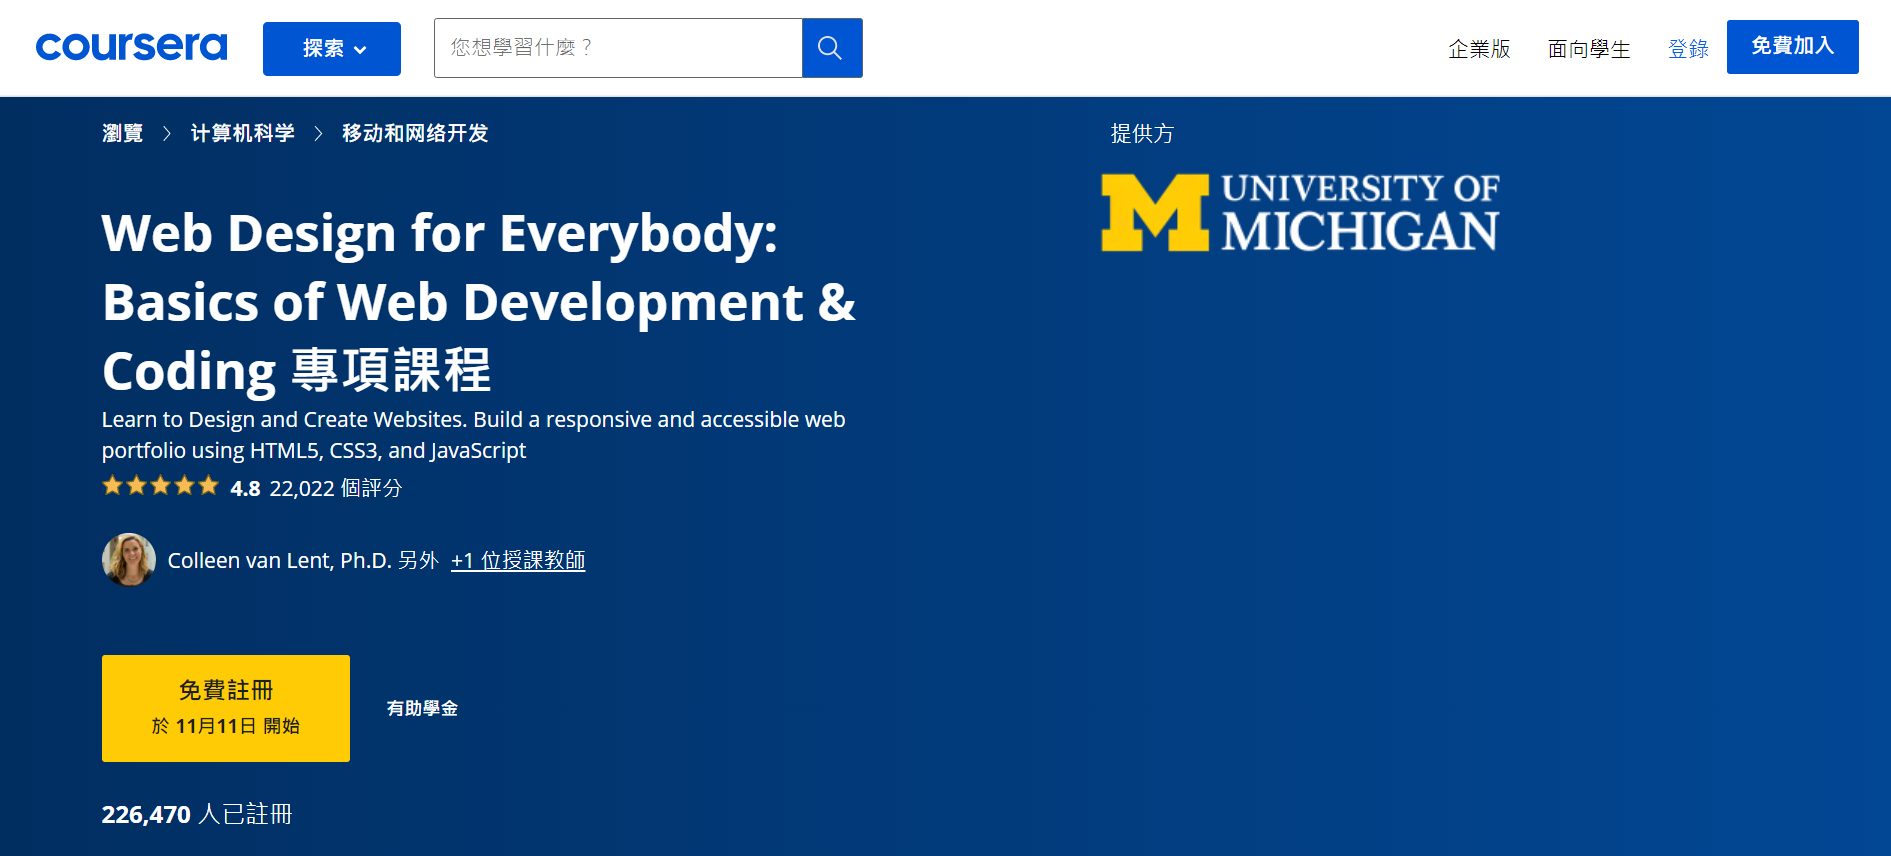Click the chevron arrow after 计算机科学 breadcrumb
Viewport: 1891px width, 856px height.
[x=318, y=134]
